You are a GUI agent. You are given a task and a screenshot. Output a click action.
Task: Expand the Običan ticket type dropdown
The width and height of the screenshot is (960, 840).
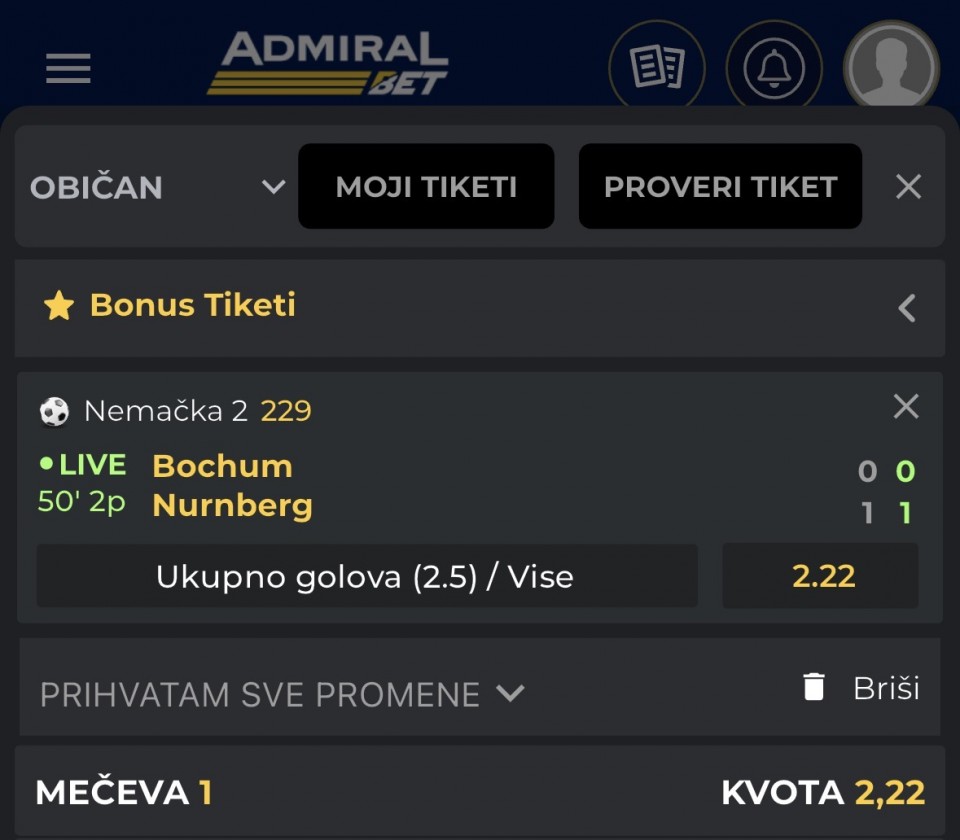[273, 187]
